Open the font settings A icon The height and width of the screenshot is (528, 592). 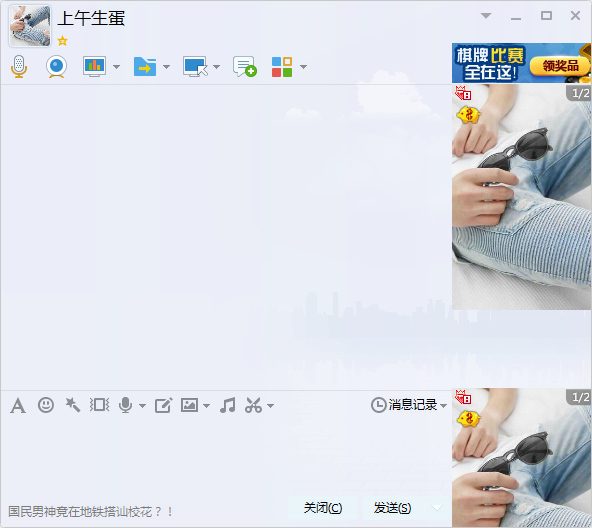point(18,406)
